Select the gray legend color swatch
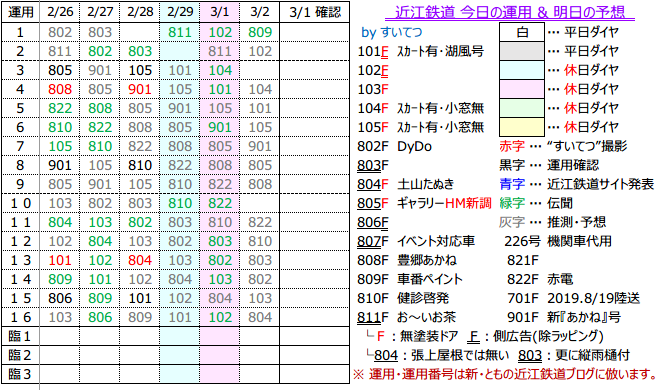Screen dimensions: 667x390 tap(522, 51)
